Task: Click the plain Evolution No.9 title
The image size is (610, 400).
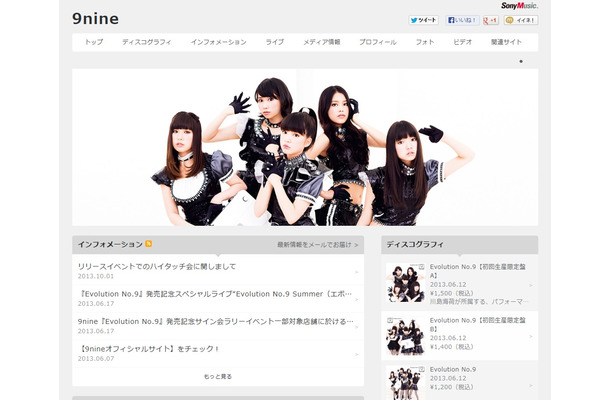Action: click(x=453, y=369)
